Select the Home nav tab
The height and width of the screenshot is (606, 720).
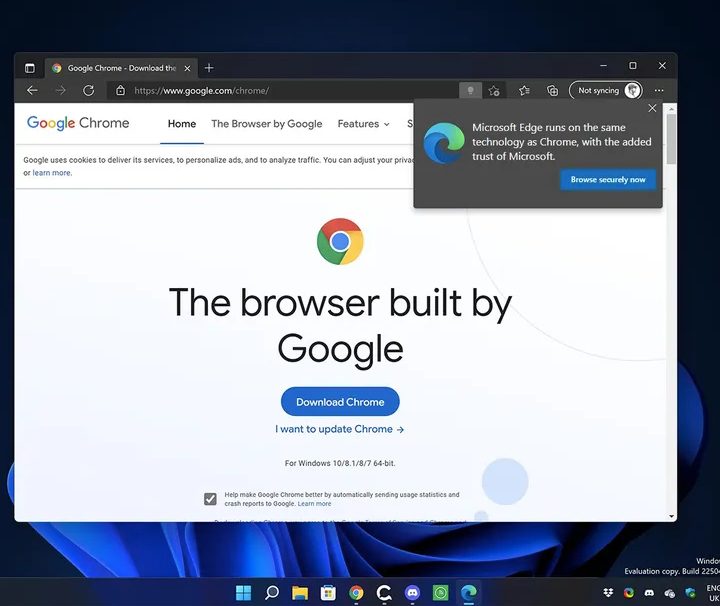point(182,124)
